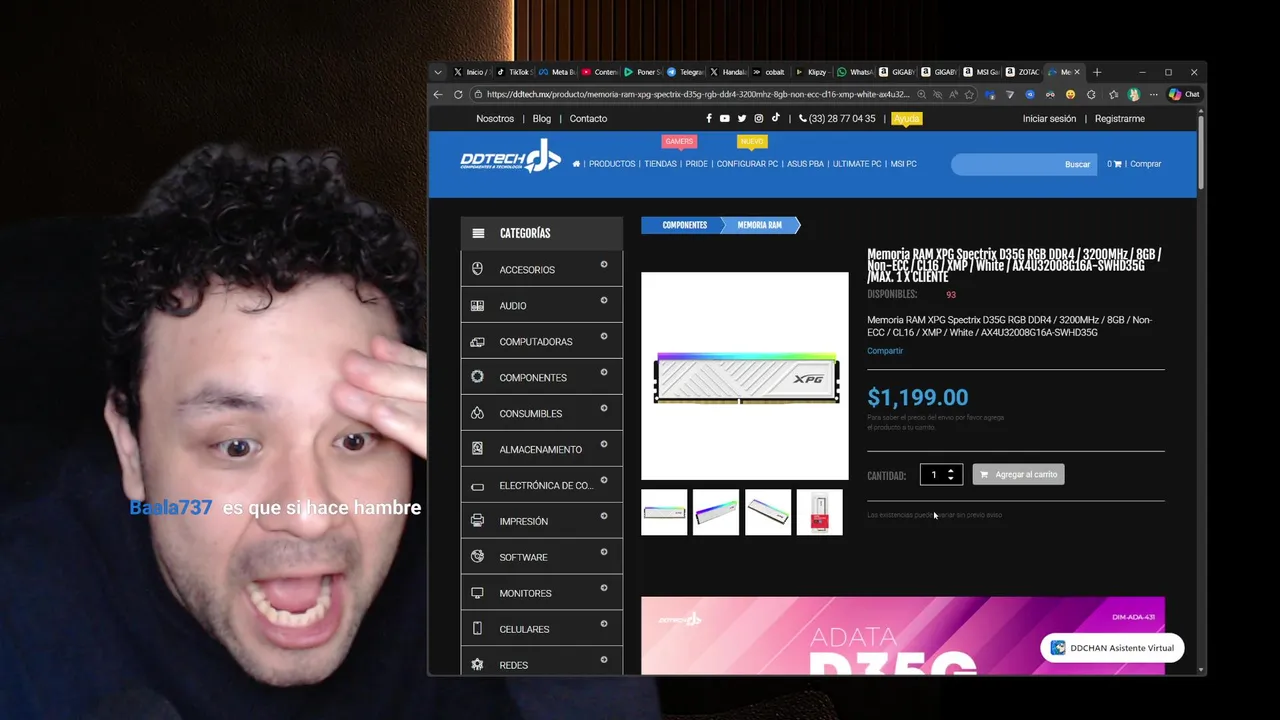
Task: Expand the Audio category
Action: (x=604, y=301)
